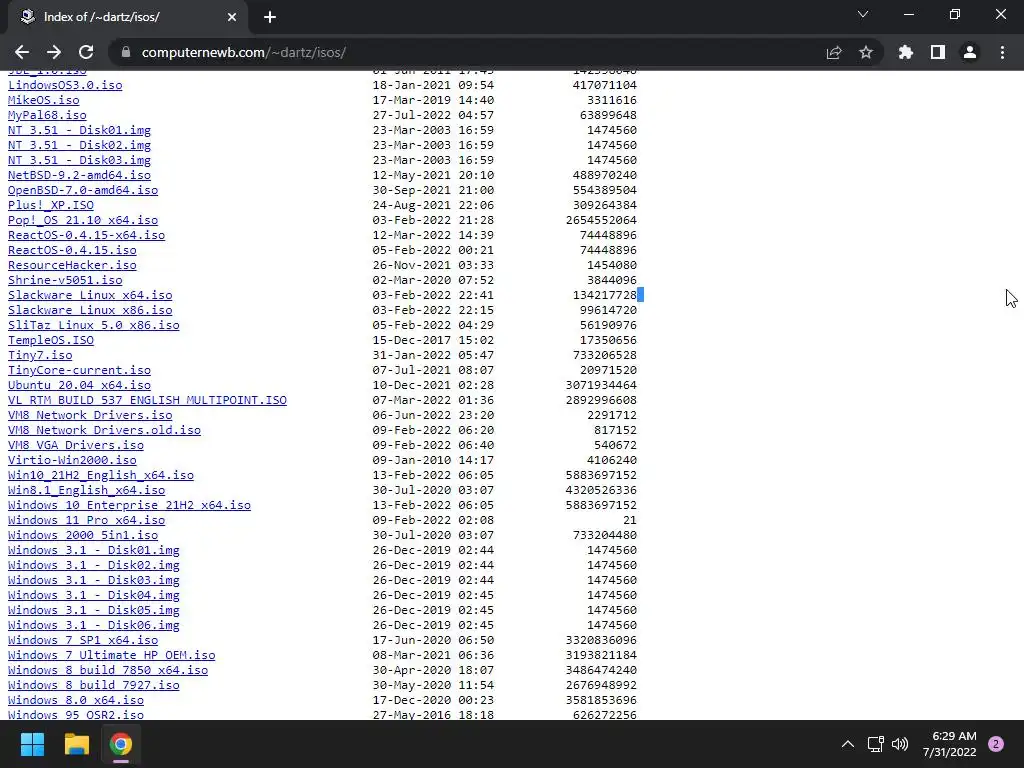Open Windows 7 Ultimate HP OEM.iso
The height and width of the screenshot is (768, 1024).
pyautogui.click(x=112, y=656)
